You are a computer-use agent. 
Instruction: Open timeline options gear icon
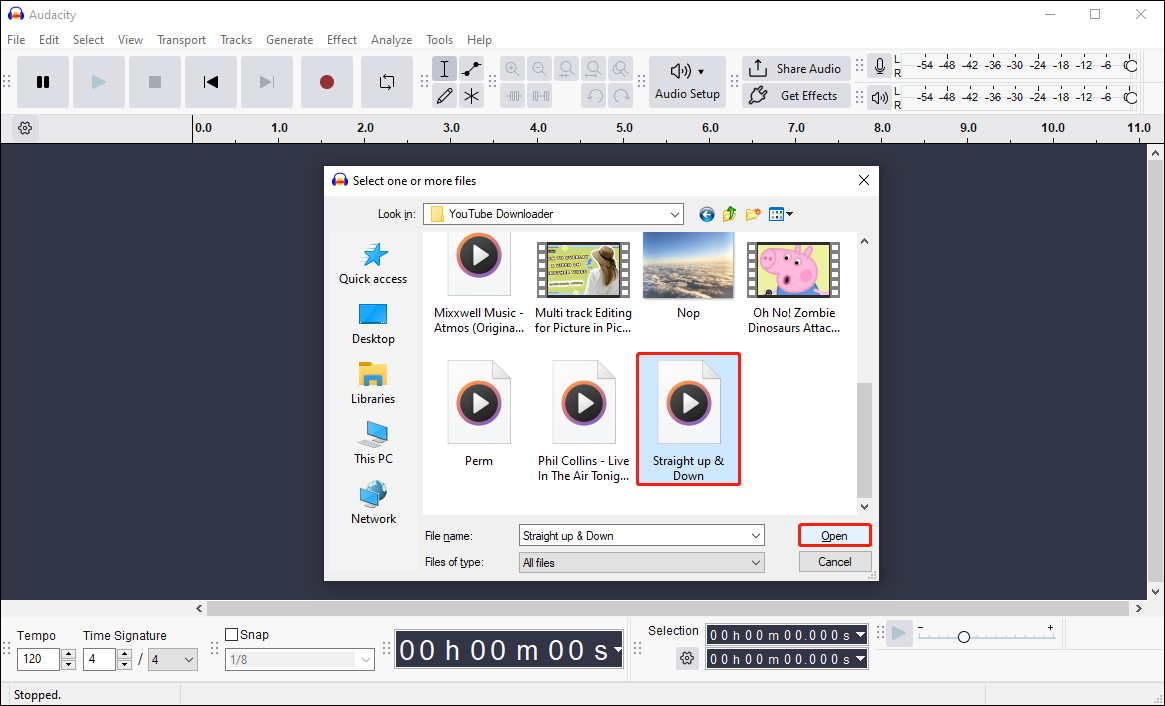25,128
